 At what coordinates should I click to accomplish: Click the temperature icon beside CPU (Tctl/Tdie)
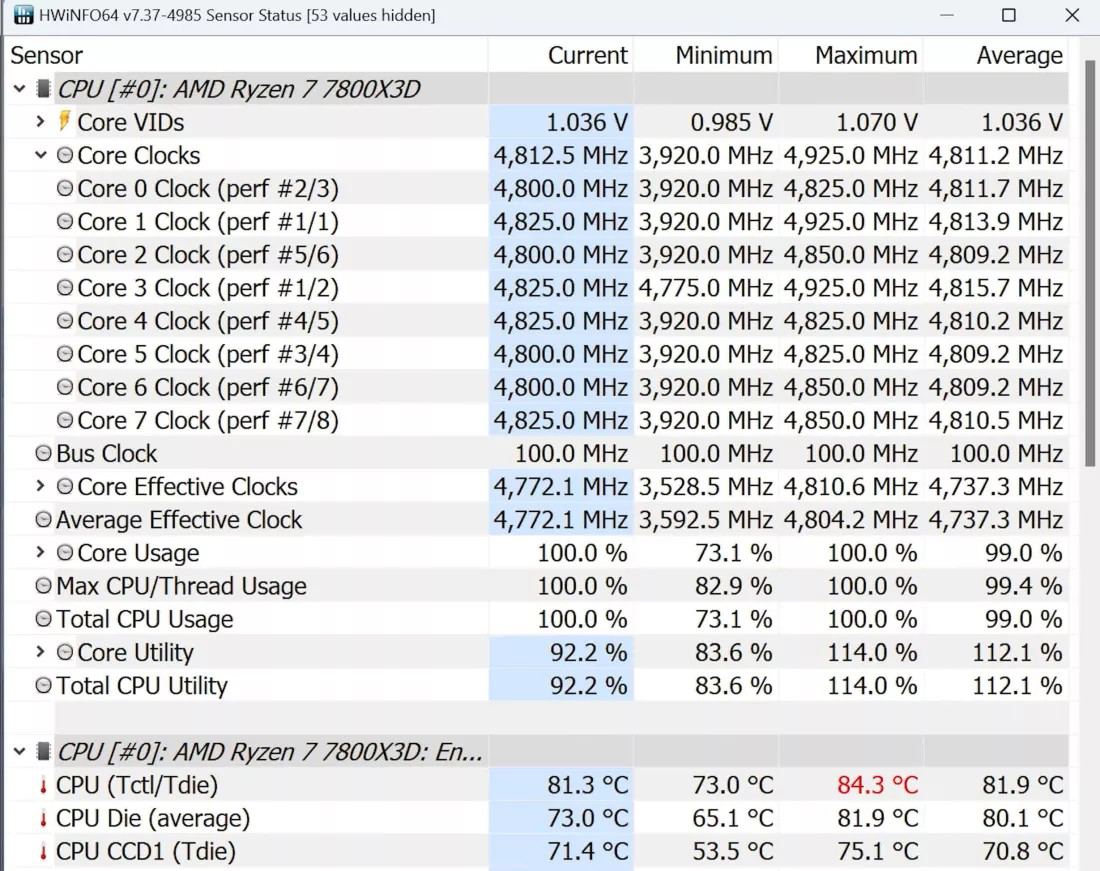tap(41, 785)
